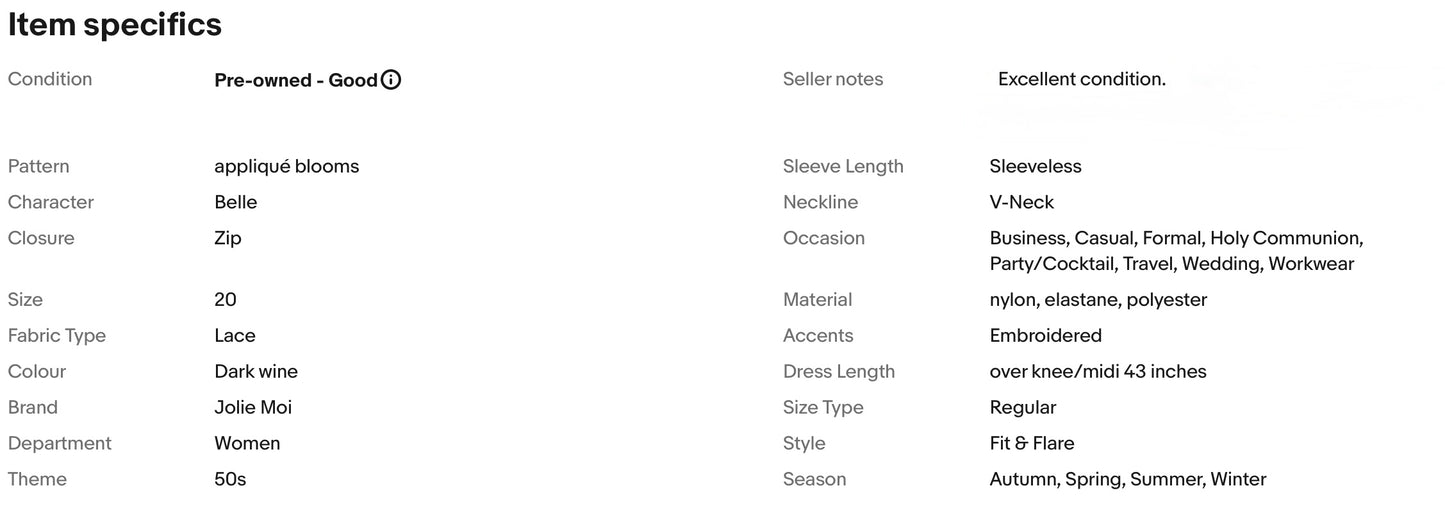Click the info icon beside Pre-owned - Good

coord(391,80)
